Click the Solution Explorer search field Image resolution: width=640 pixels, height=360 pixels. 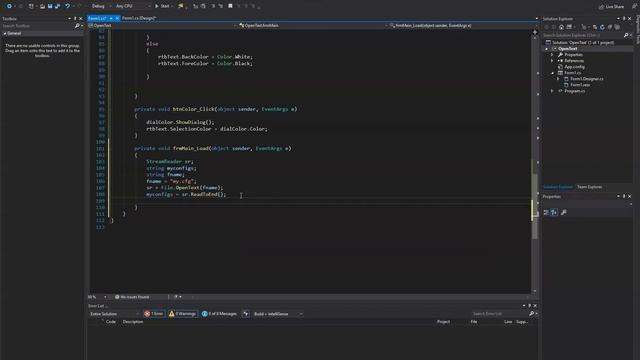[x=582, y=36]
